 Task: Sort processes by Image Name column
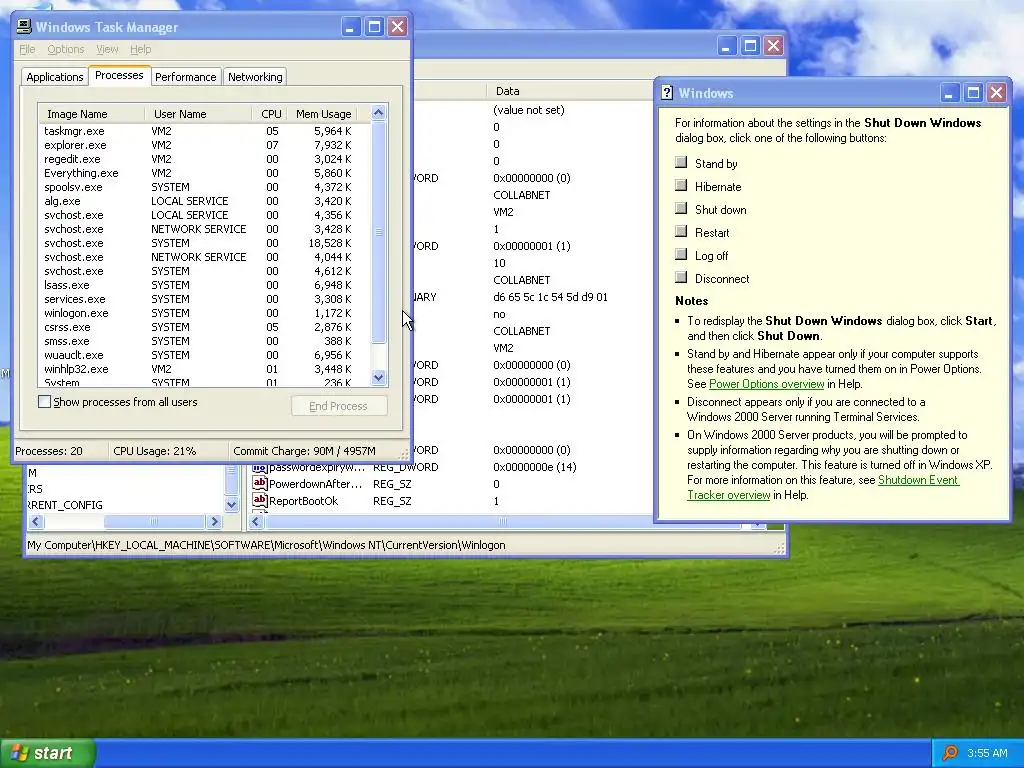(x=91, y=114)
